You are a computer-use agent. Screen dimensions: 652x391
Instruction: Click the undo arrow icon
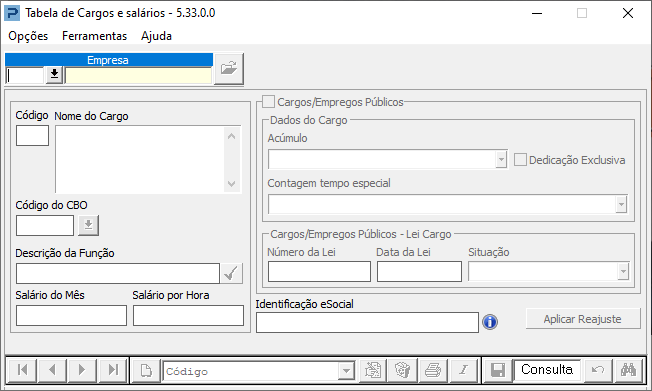click(x=598, y=370)
